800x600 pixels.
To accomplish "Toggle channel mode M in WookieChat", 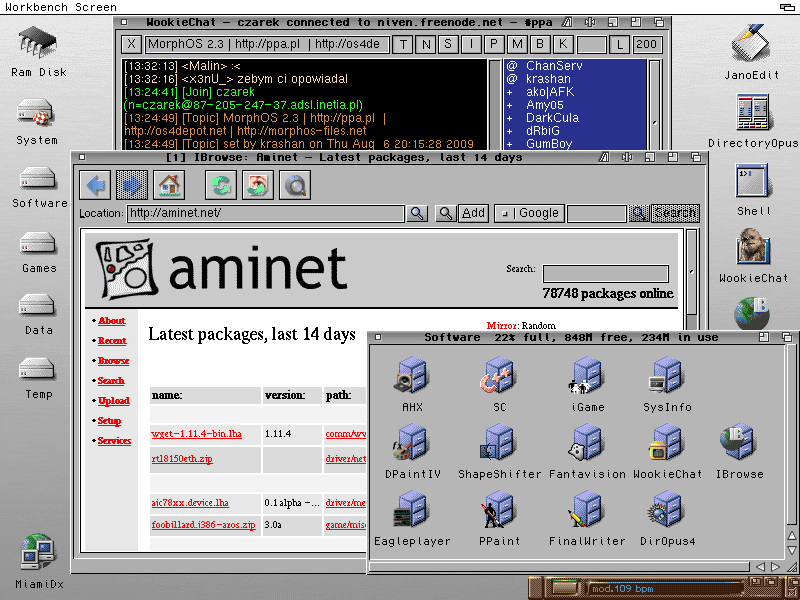I will pos(517,44).
